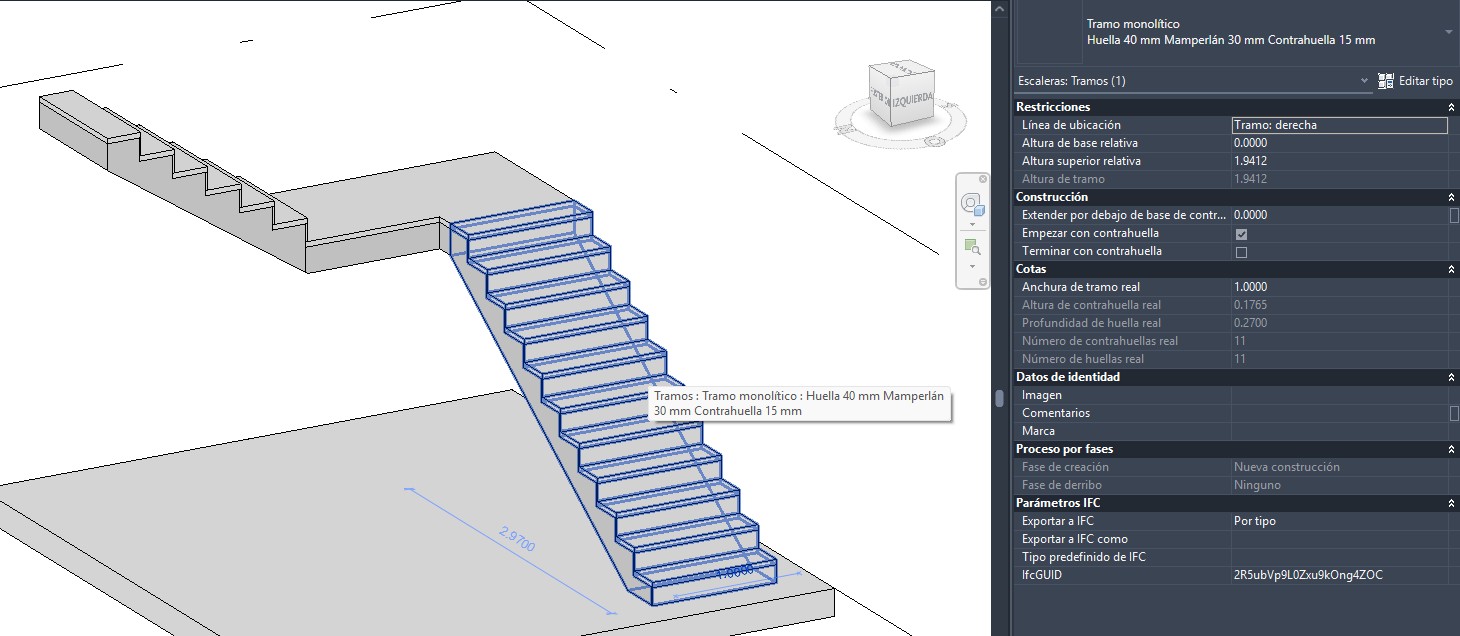The image size is (1460, 636).
Task: Click the Editar tipo button
Action: [x=1416, y=81]
